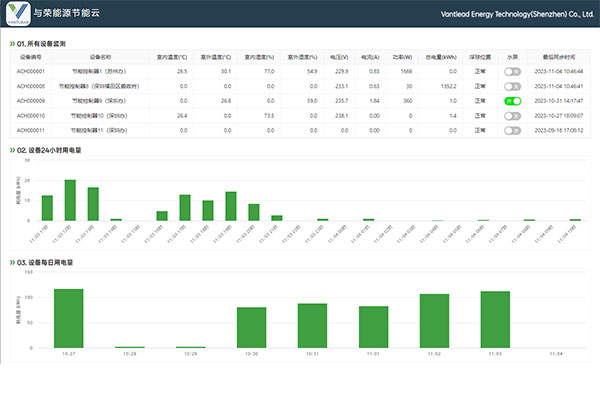This screenshot has height=400, width=600.
Task: Click the Vantlead Energy Technology company name
Action: tap(517, 15)
